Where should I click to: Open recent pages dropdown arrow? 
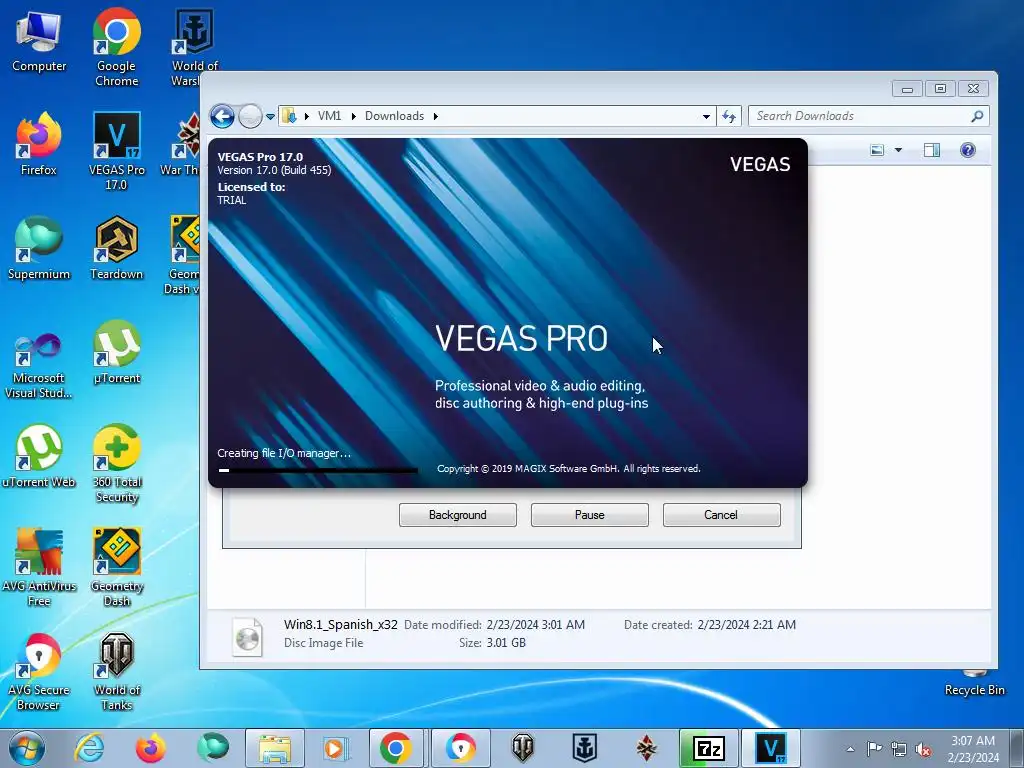[270, 117]
